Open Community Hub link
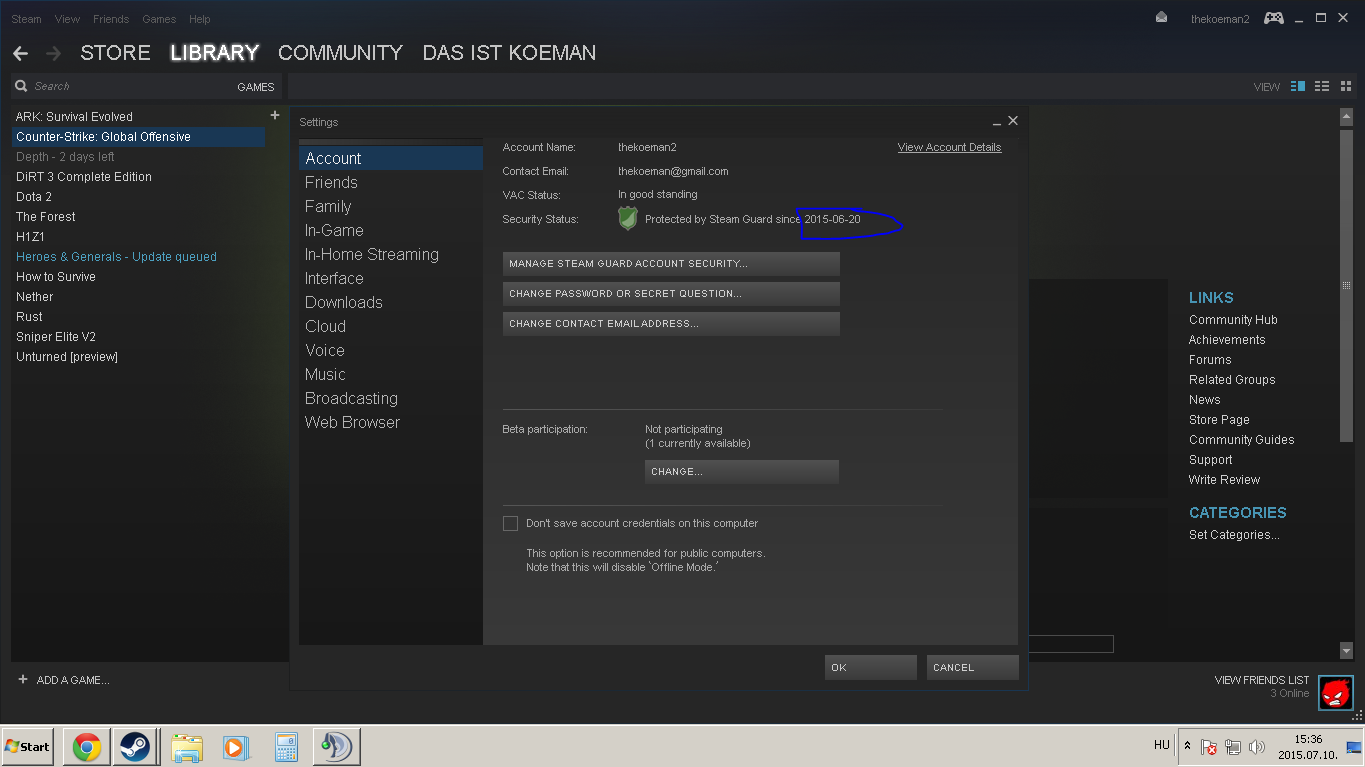 [x=1233, y=320]
